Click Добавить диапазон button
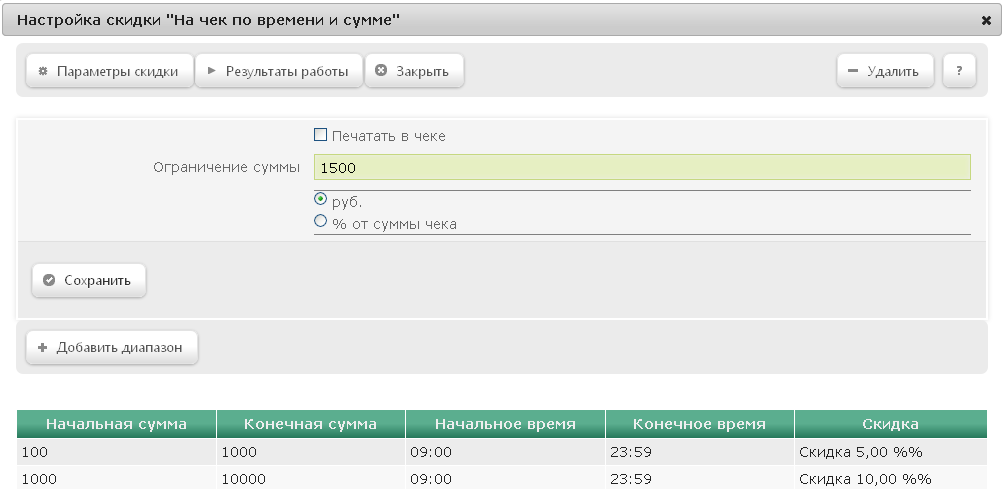 pos(112,348)
